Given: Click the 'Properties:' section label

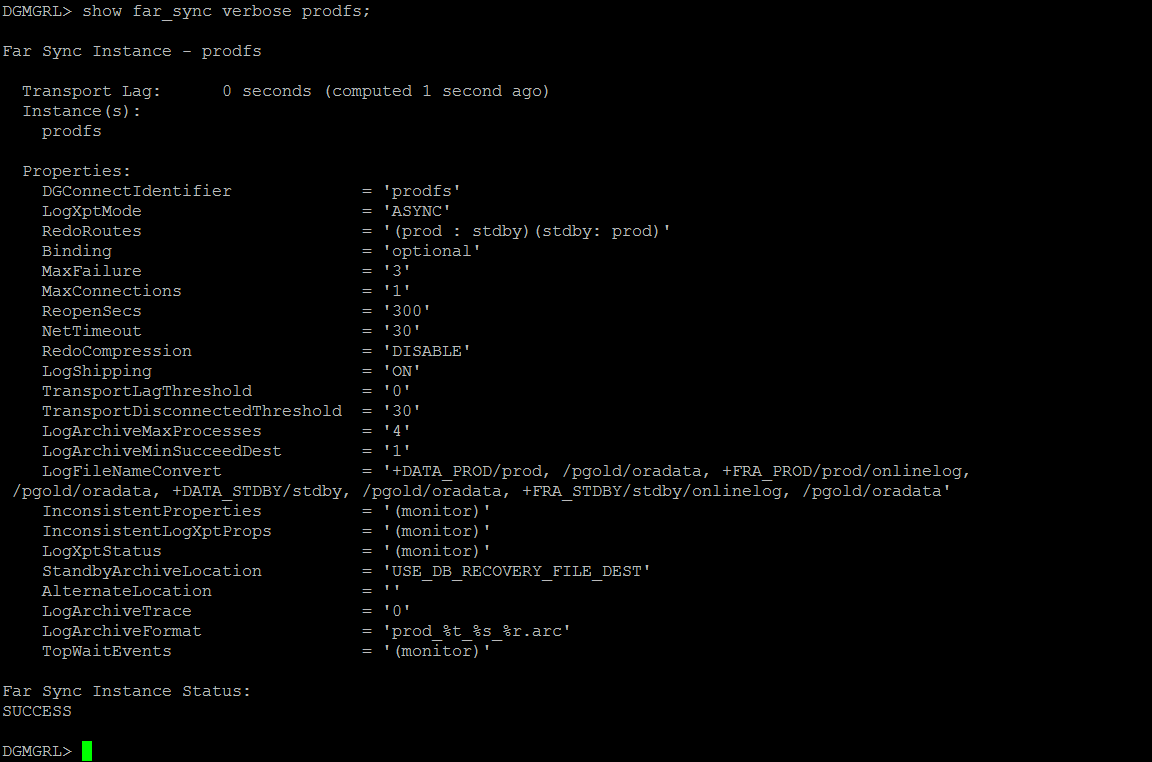Looking at the screenshot, I should 76,171.
